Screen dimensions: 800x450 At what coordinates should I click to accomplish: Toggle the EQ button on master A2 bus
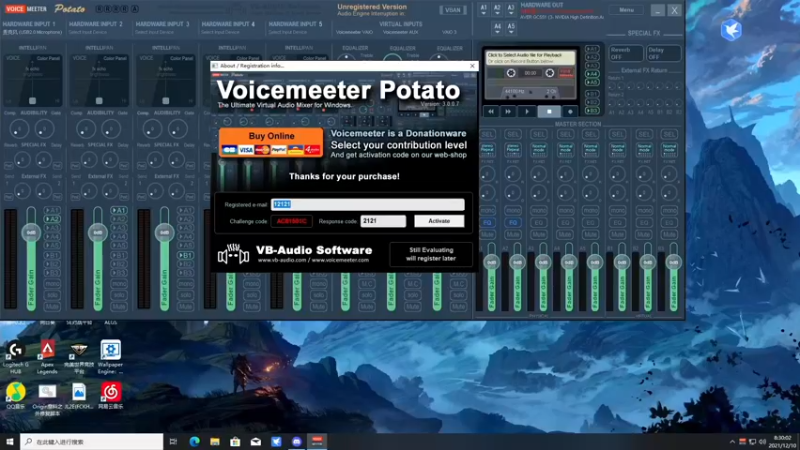(513, 222)
